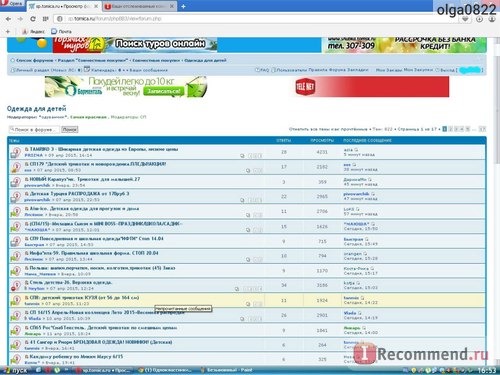Open the highlighted детский трикотаж КУЗЯ topic
The height and width of the screenshot is (375, 500).
click(84, 297)
